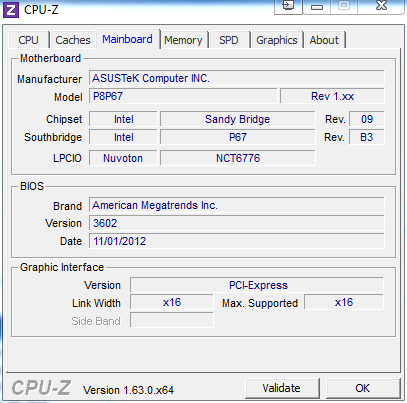407x403 pixels.
Task: Click the Link Width label
Action: [x=96, y=303]
